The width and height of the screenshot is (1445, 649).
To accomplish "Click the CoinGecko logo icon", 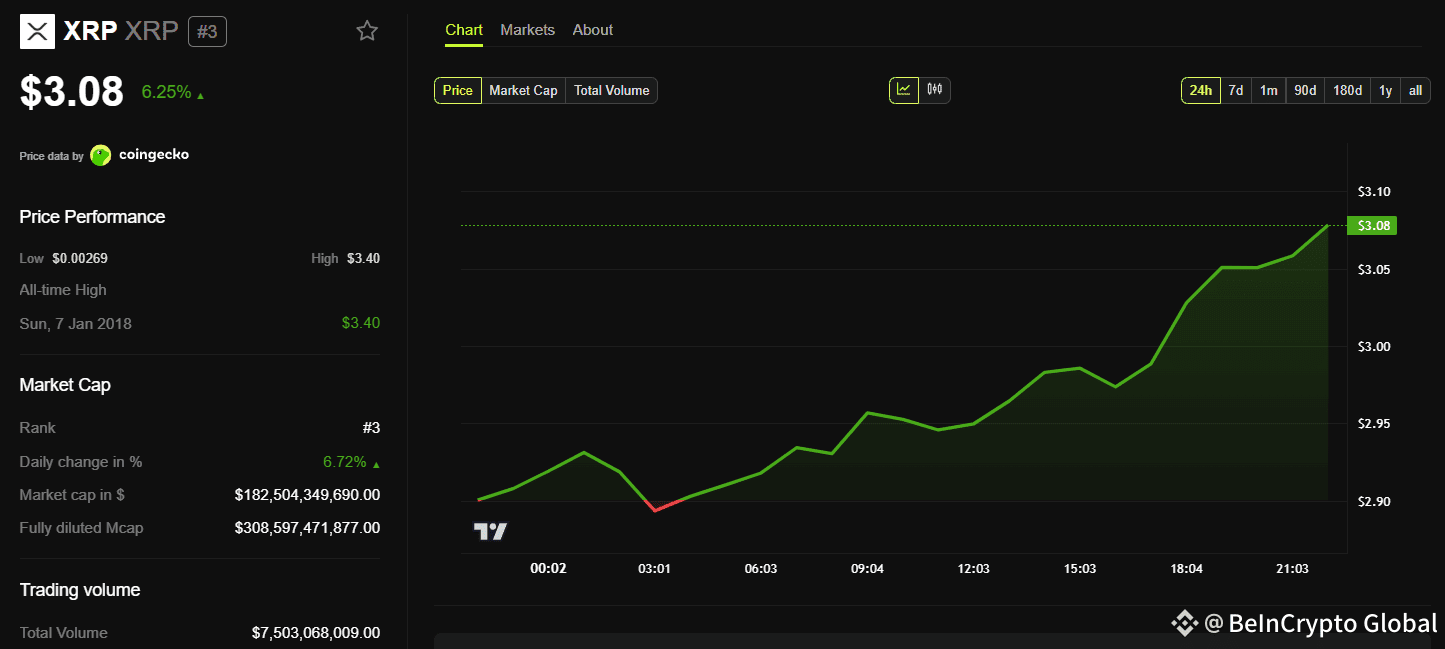I will pyautogui.click(x=101, y=155).
